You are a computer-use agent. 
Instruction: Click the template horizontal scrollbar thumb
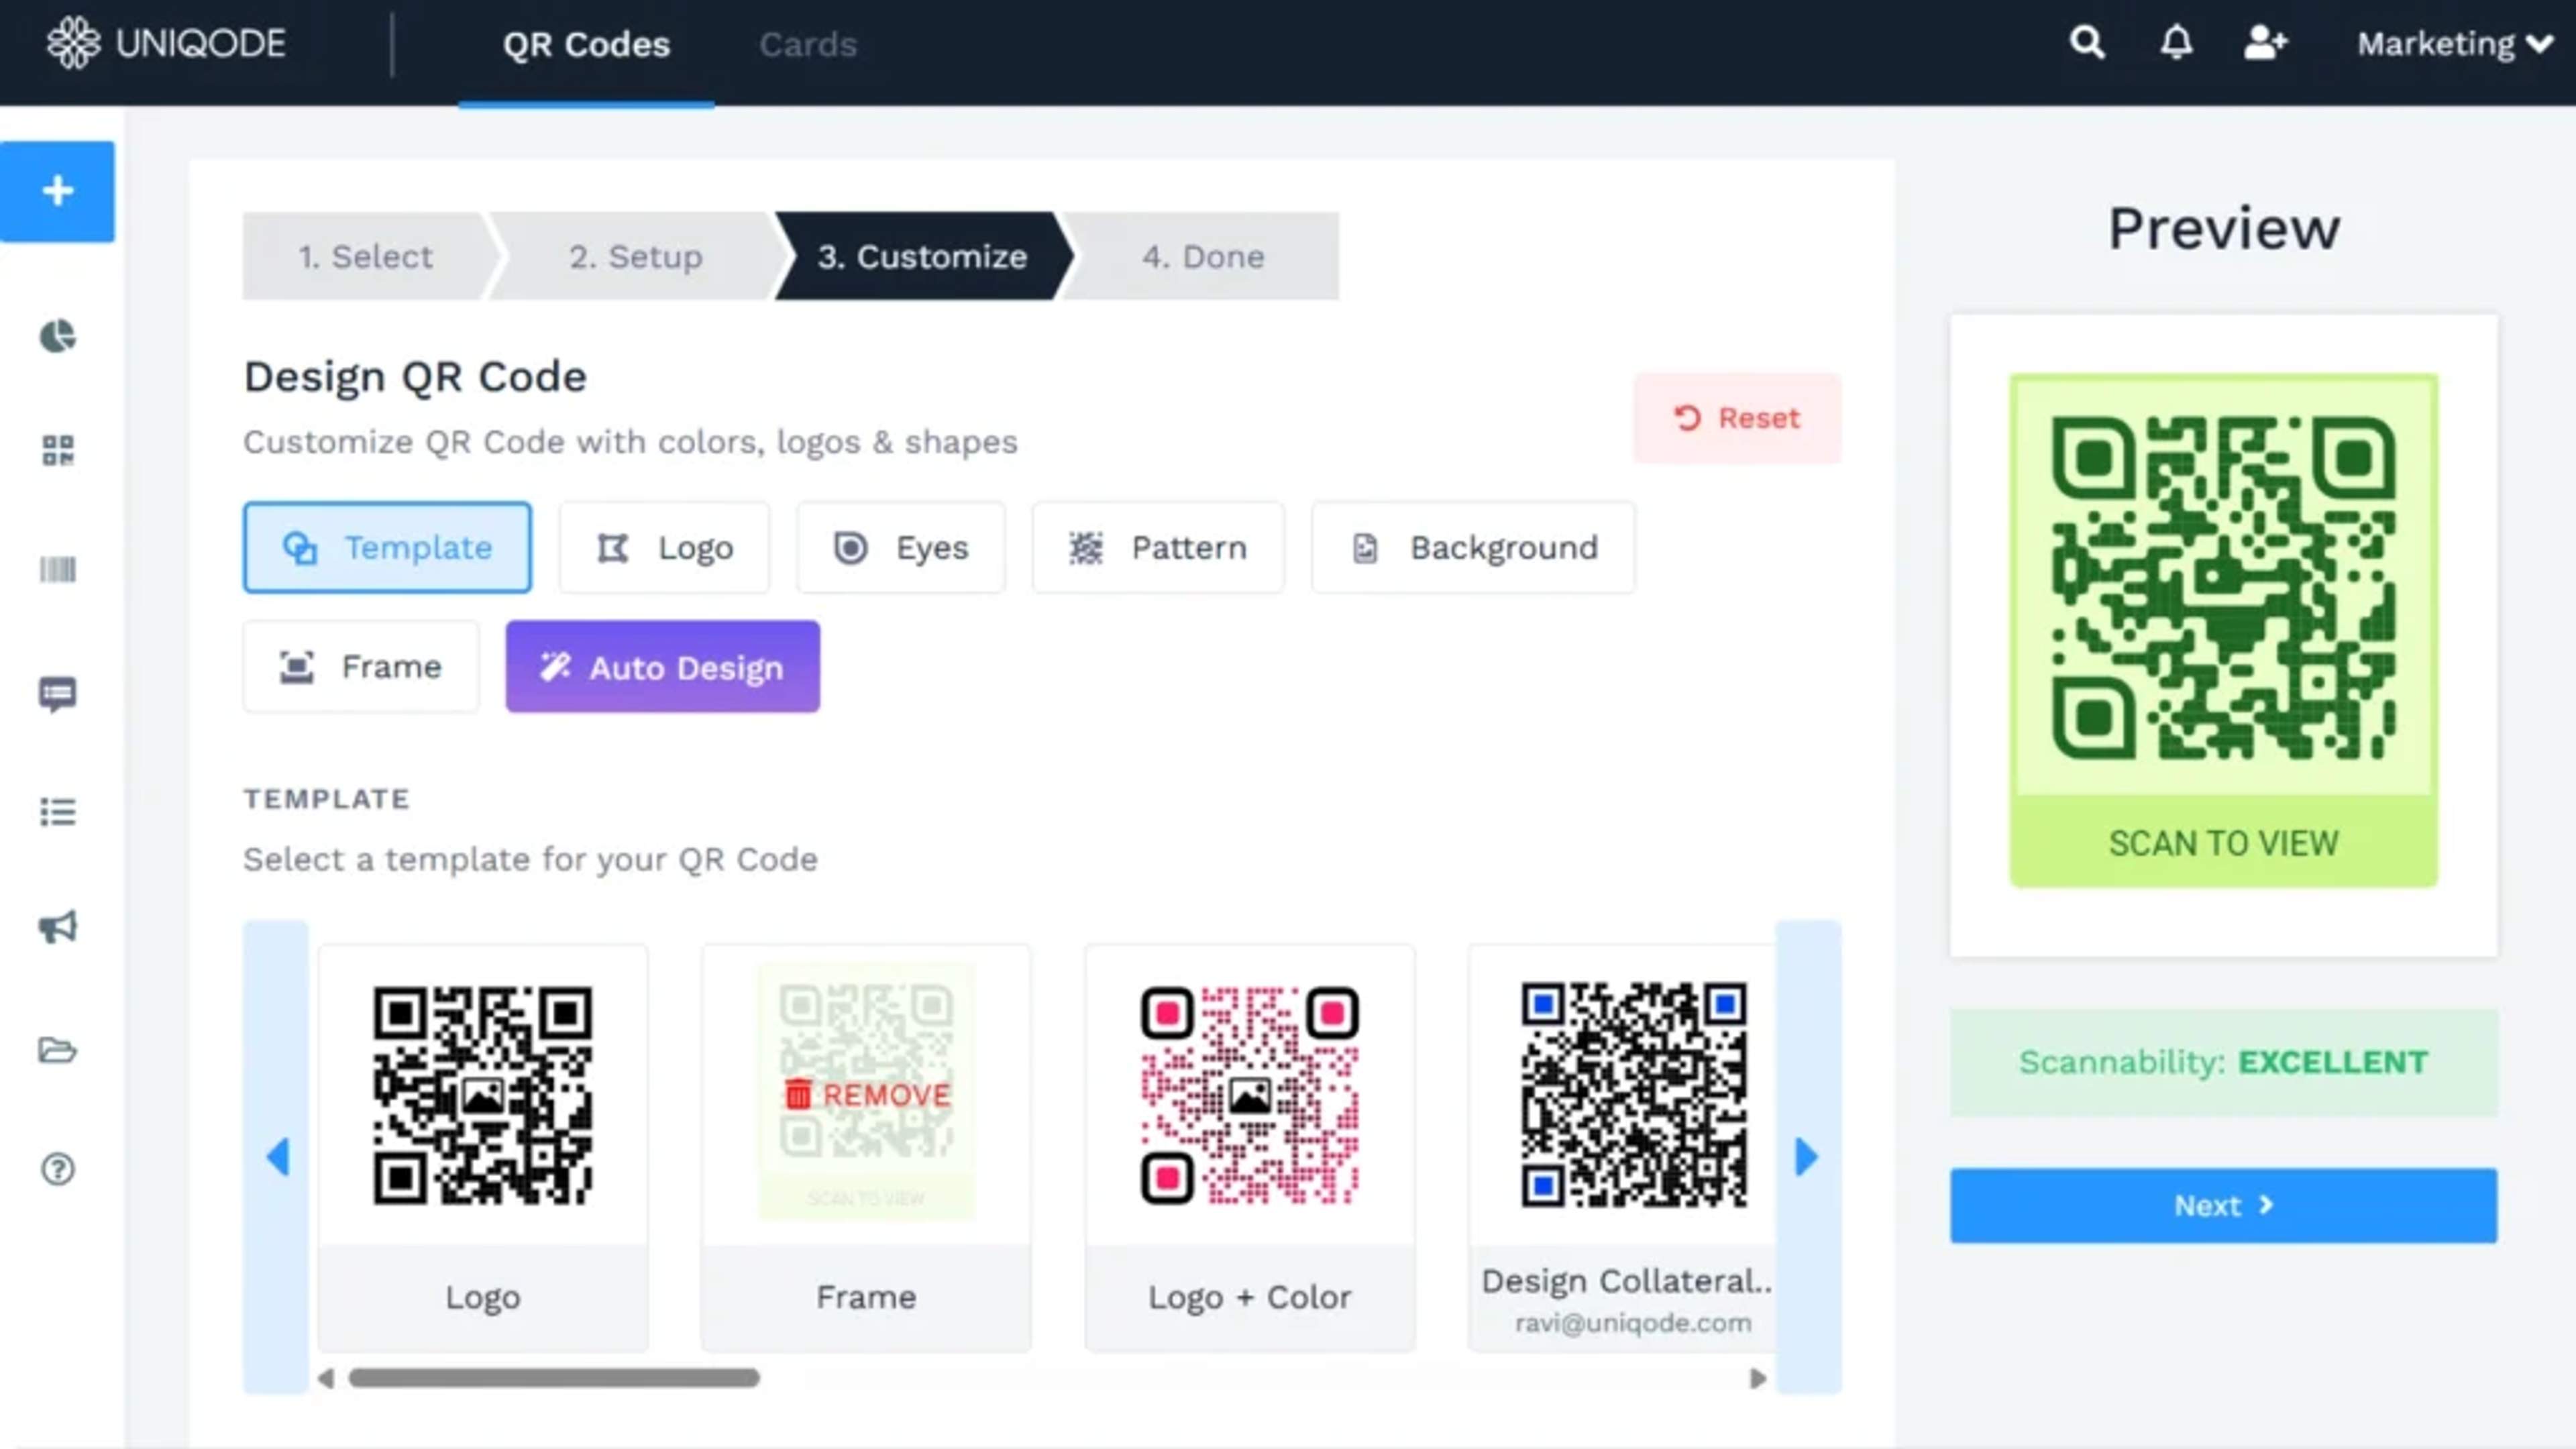(554, 1378)
